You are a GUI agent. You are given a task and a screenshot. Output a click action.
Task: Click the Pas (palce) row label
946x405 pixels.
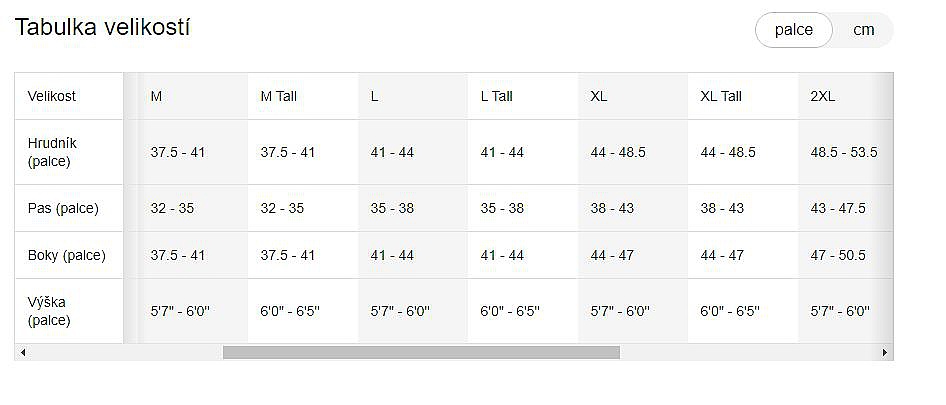(x=63, y=208)
